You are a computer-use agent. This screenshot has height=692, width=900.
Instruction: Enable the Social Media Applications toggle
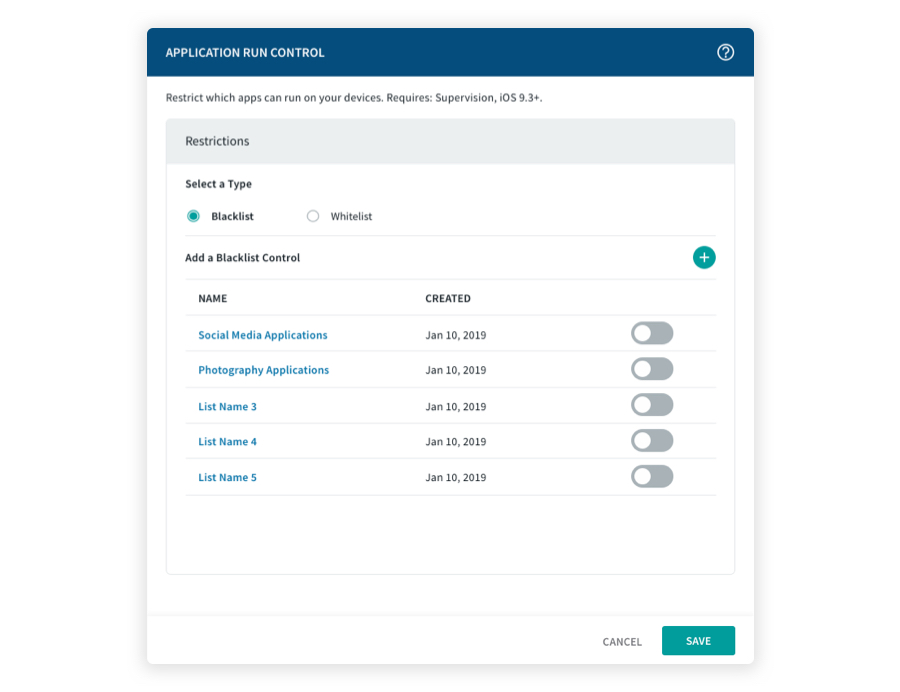[x=652, y=334]
